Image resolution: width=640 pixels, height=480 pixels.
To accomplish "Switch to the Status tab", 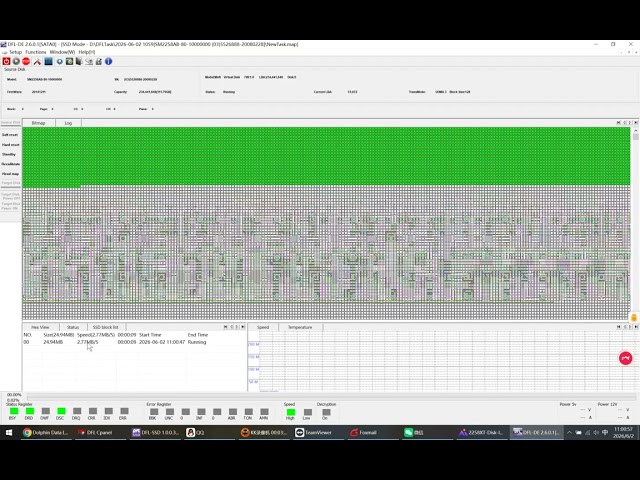I will 73,327.
